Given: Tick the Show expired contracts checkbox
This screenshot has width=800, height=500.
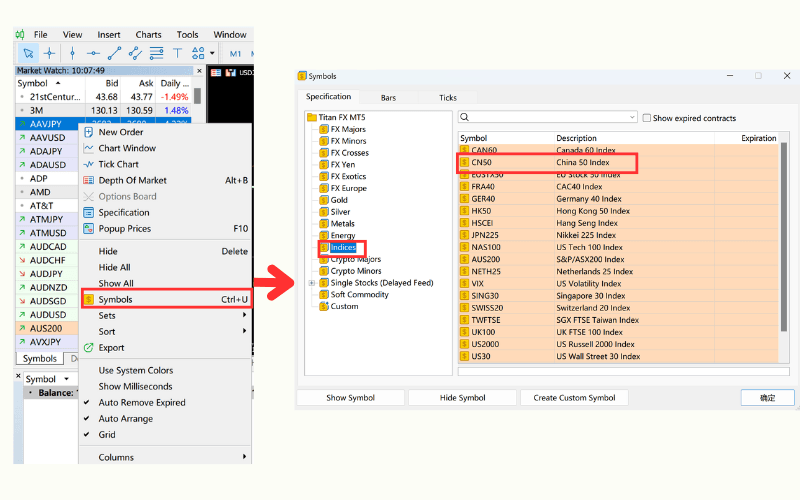Looking at the screenshot, I should [x=647, y=117].
